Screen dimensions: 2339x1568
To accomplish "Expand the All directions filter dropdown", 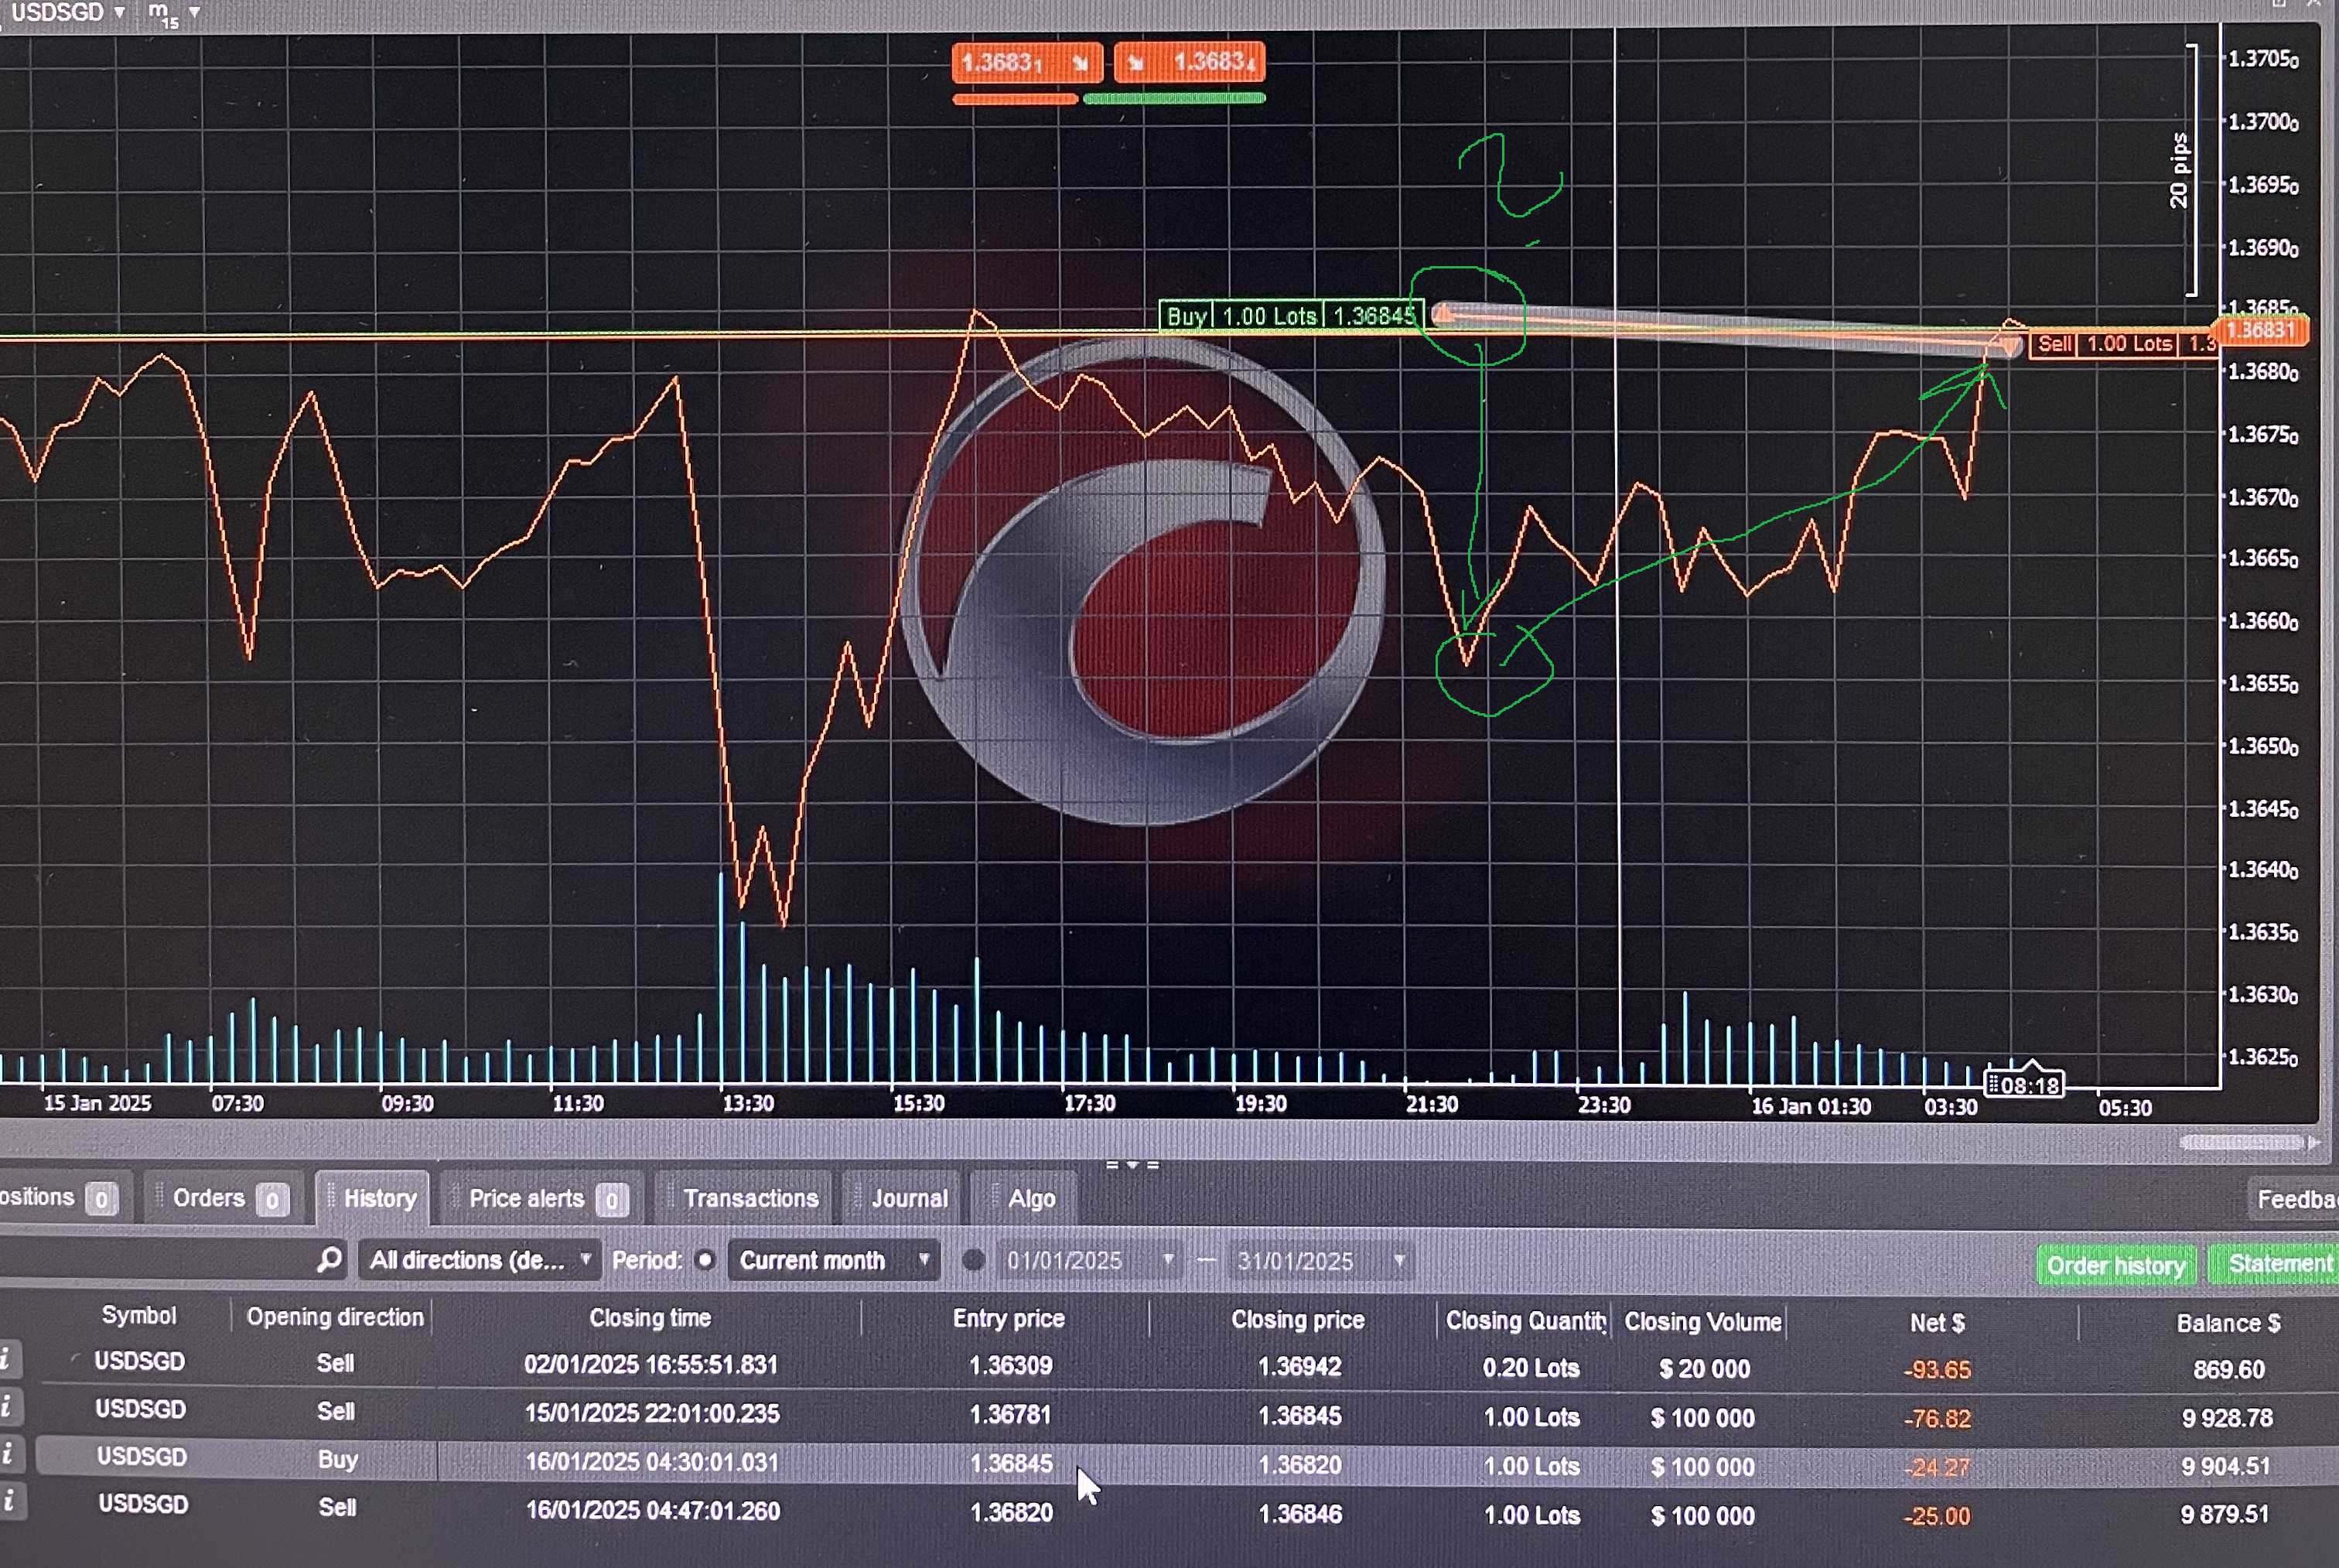I will pyautogui.click(x=479, y=1260).
